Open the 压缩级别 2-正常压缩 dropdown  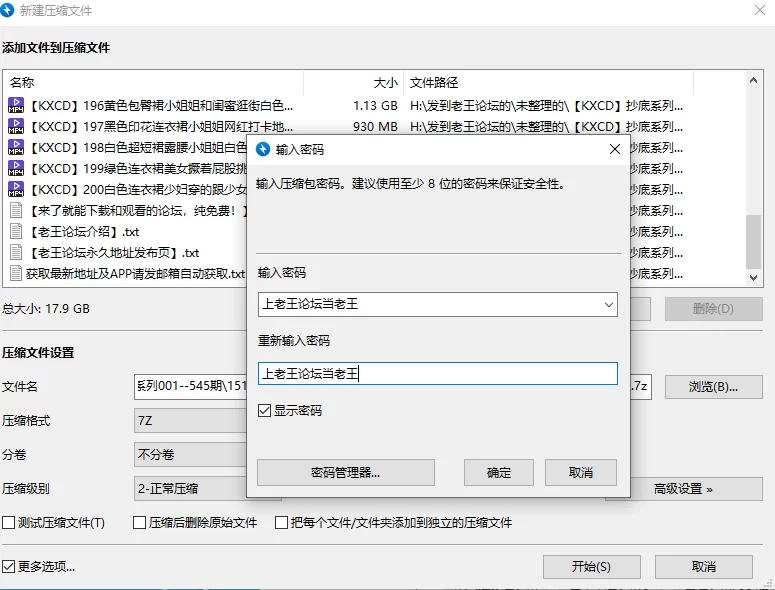[x=190, y=489]
